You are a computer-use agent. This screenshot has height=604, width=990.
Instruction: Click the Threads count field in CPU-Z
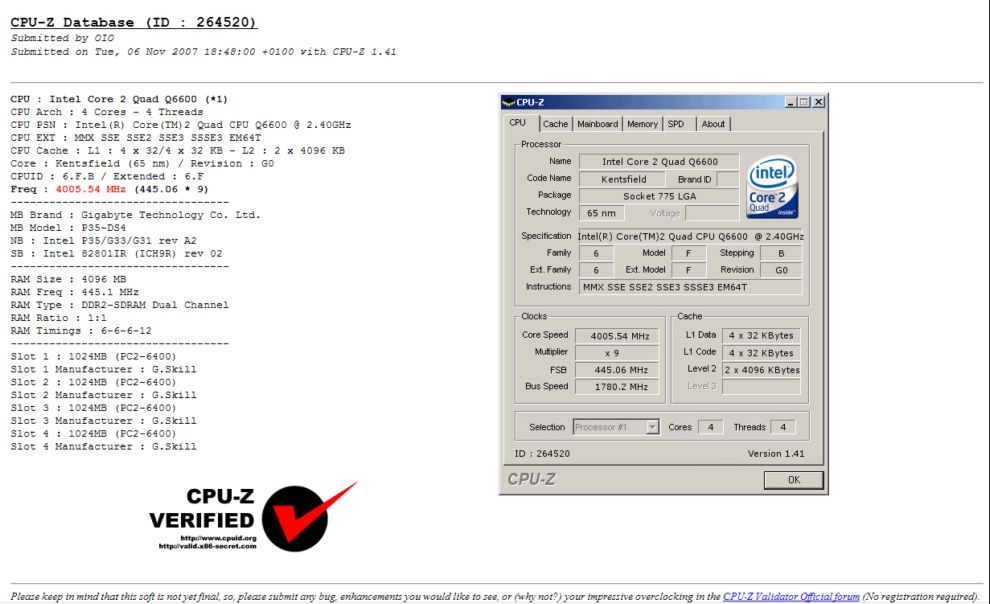pyautogui.click(x=783, y=427)
